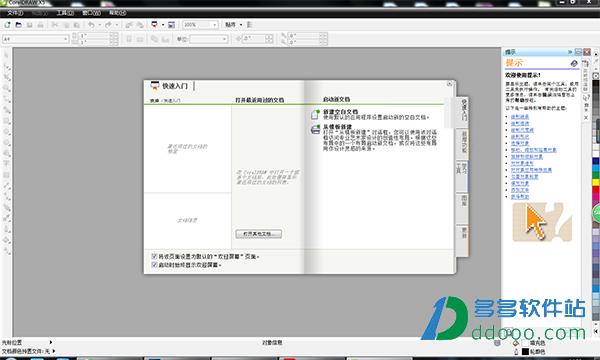Viewport: 600px width, 360px height.
Task: Select the Rectangle tool in toolbox
Action: pyautogui.click(x=7, y=121)
